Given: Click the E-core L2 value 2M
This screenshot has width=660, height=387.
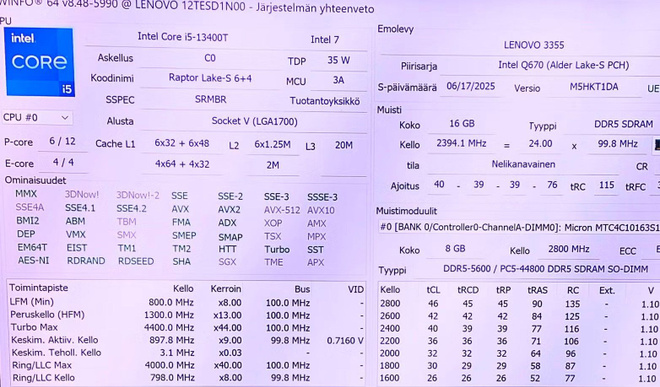Looking at the screenshot, I should pos(273,165).
